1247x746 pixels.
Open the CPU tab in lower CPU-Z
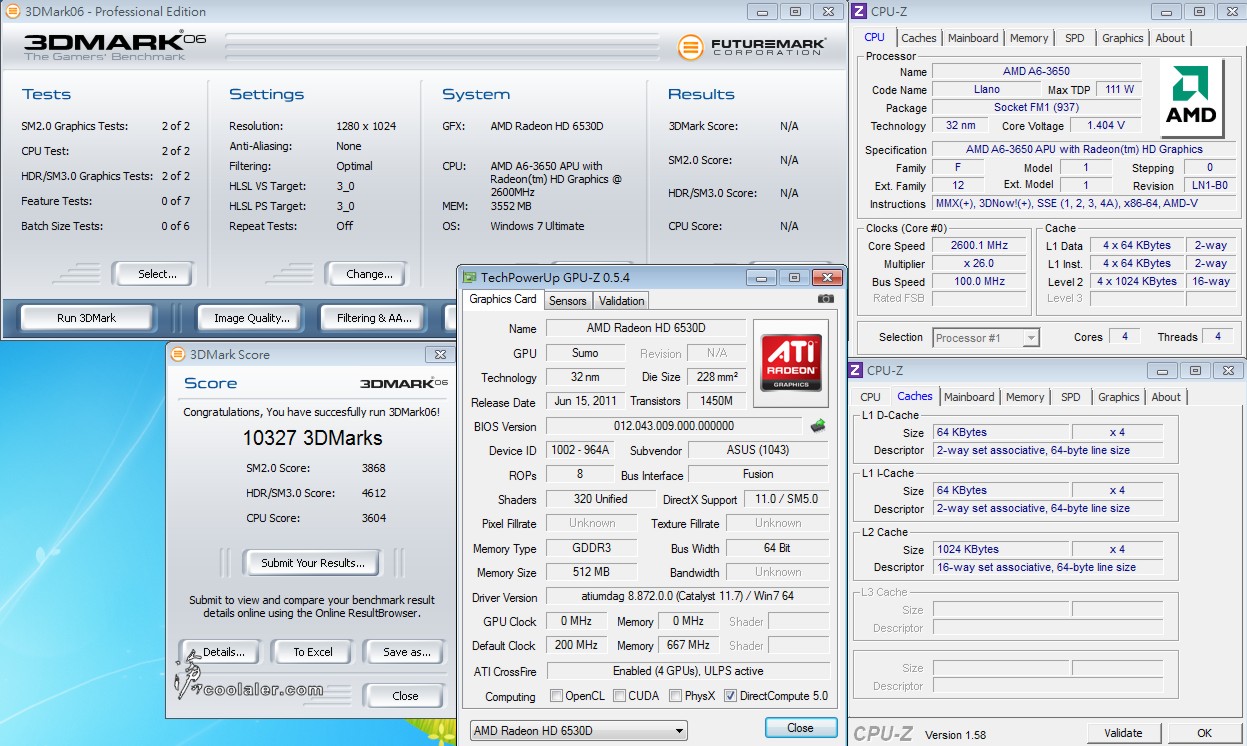tap(871, 397)
